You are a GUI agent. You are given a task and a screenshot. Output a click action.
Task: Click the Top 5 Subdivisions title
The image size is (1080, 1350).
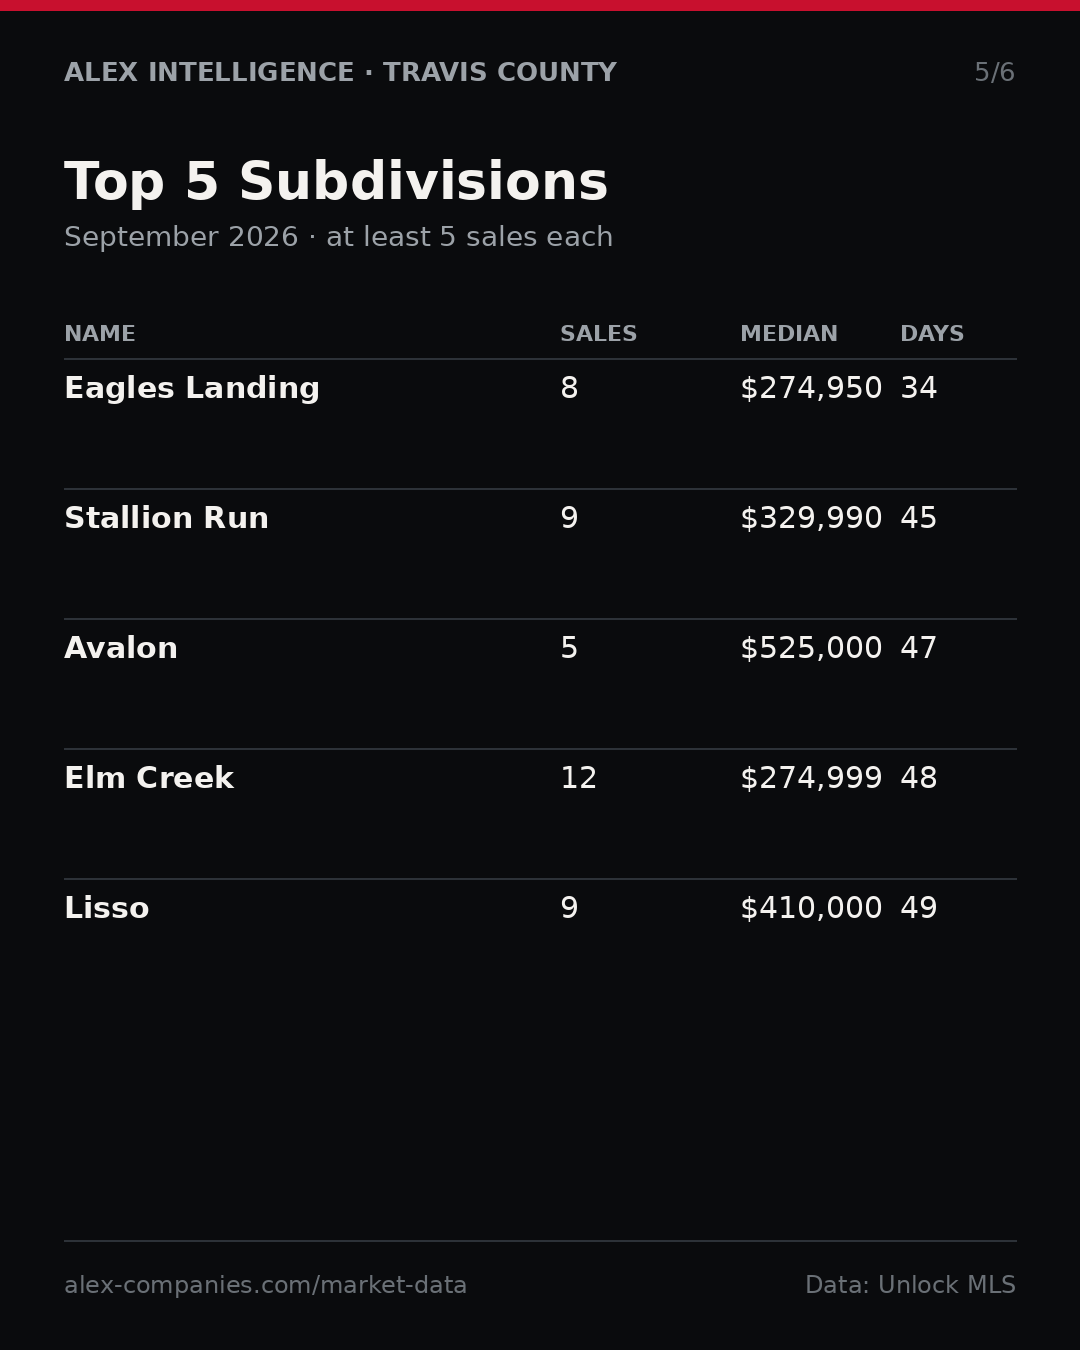336,184
